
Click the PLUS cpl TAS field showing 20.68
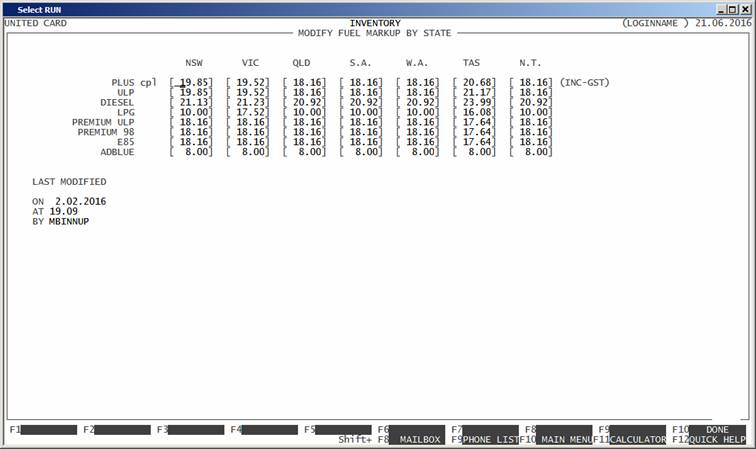[474, 82]
